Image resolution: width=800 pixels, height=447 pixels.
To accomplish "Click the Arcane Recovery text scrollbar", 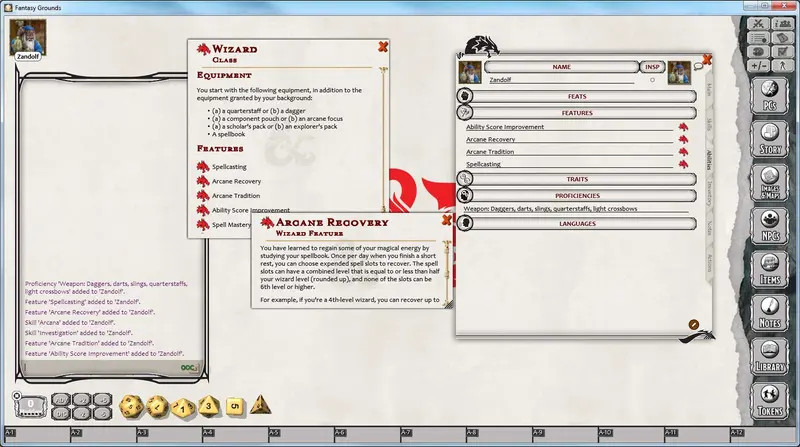I will click(x=446, y=271).
